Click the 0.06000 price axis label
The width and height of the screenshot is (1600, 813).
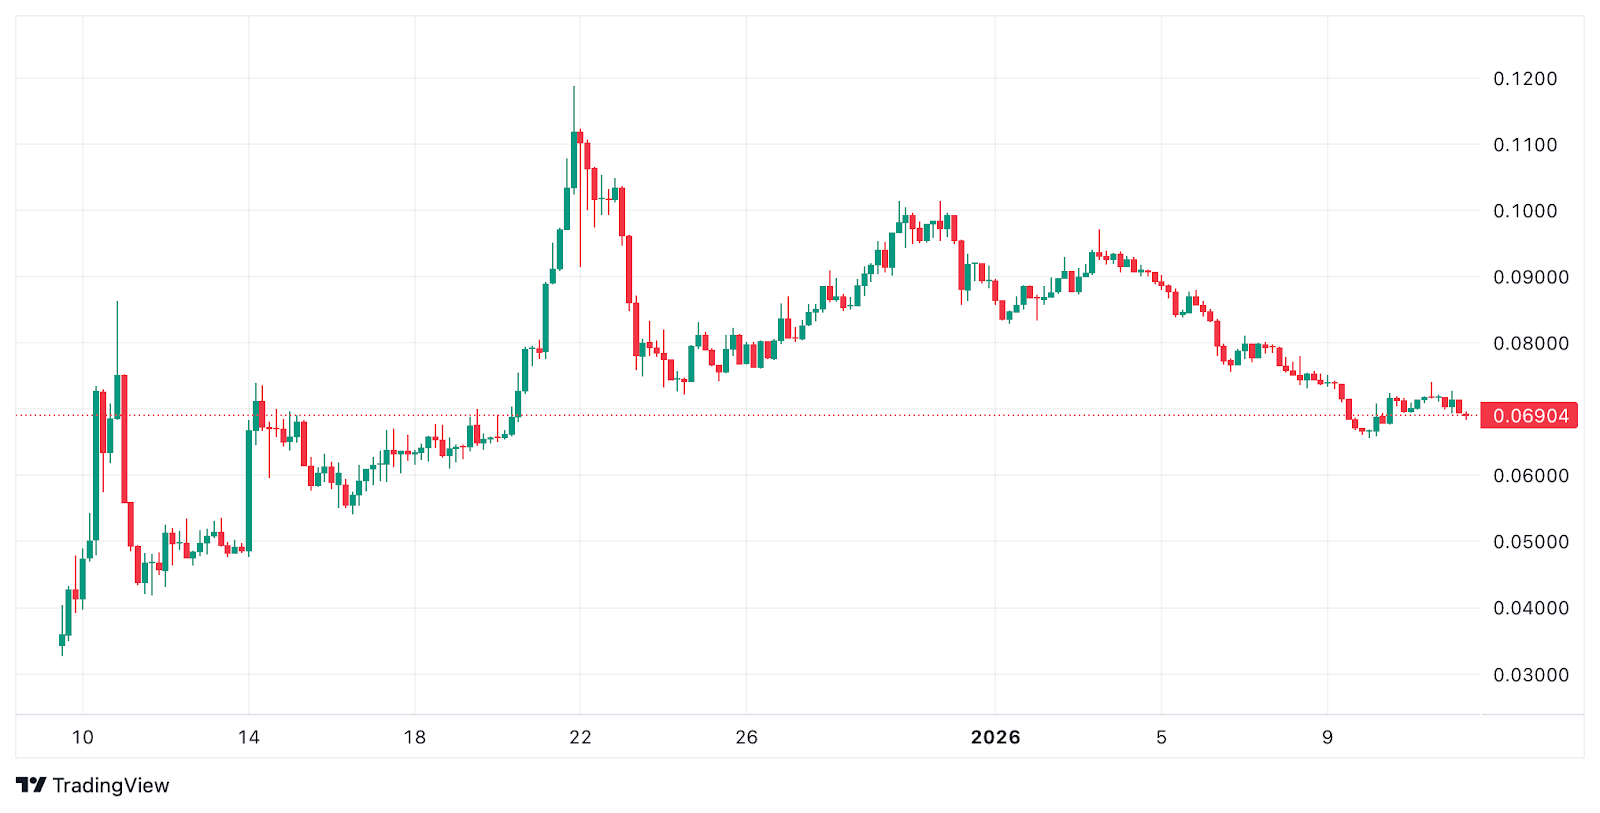tap(1530, 476)
